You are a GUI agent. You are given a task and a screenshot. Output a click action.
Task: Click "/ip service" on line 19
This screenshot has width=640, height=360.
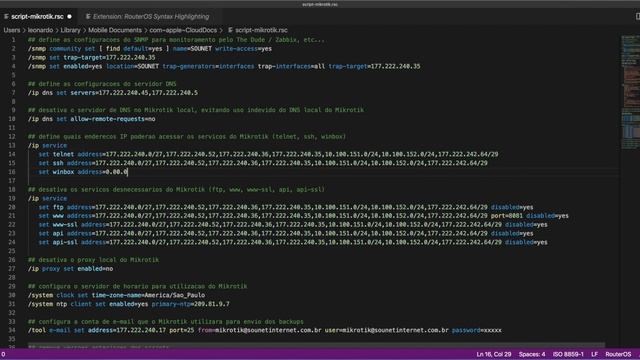47,198
